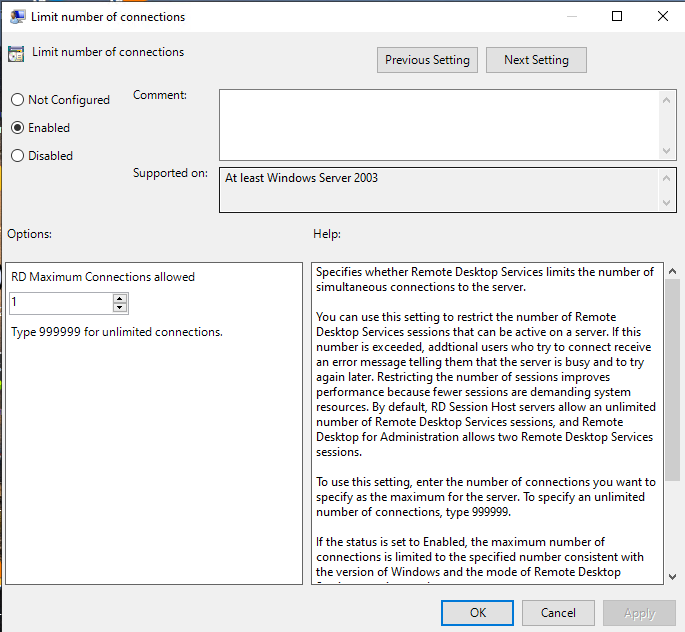Click the Previous Setting button
This screenshot has width=685, height=632.
[427, 60]
